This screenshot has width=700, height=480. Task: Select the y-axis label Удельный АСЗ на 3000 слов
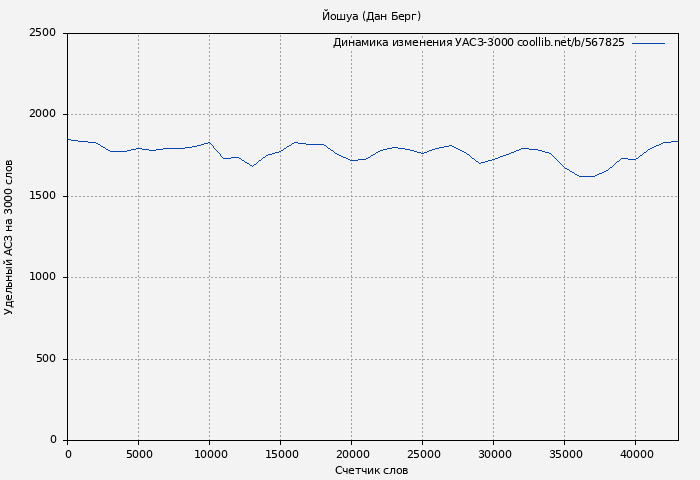click(10, 237)
